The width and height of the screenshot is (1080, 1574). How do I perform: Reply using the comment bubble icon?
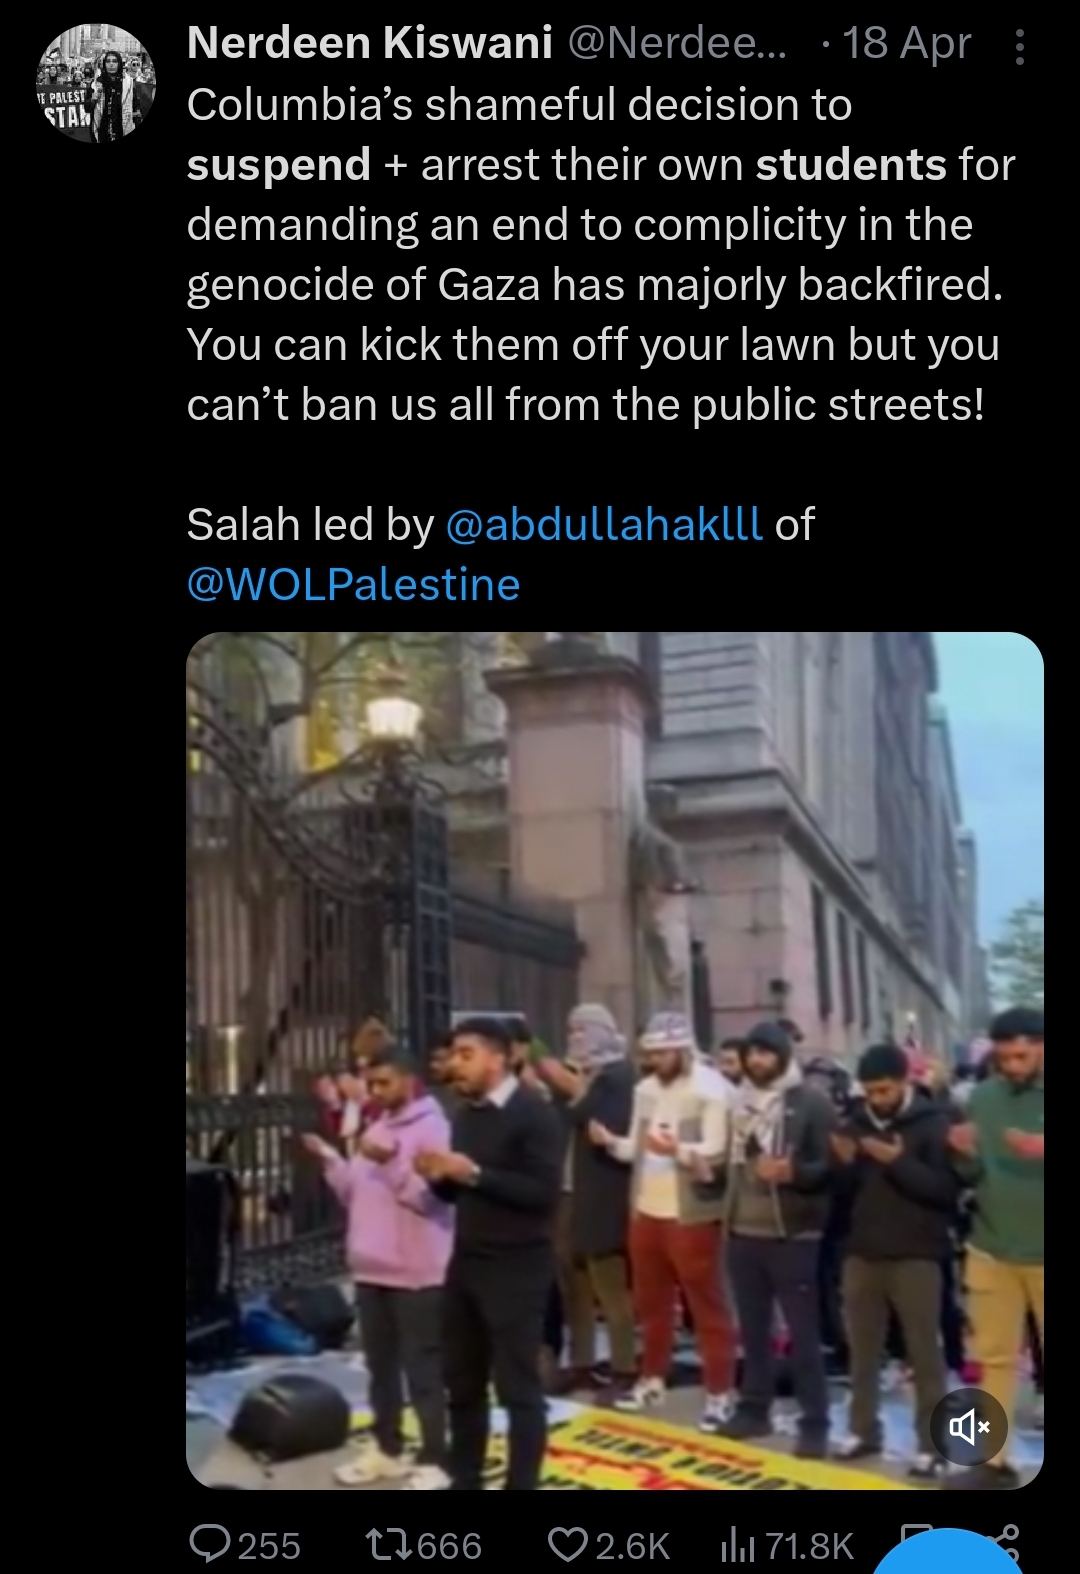(x=209, y=1545)
